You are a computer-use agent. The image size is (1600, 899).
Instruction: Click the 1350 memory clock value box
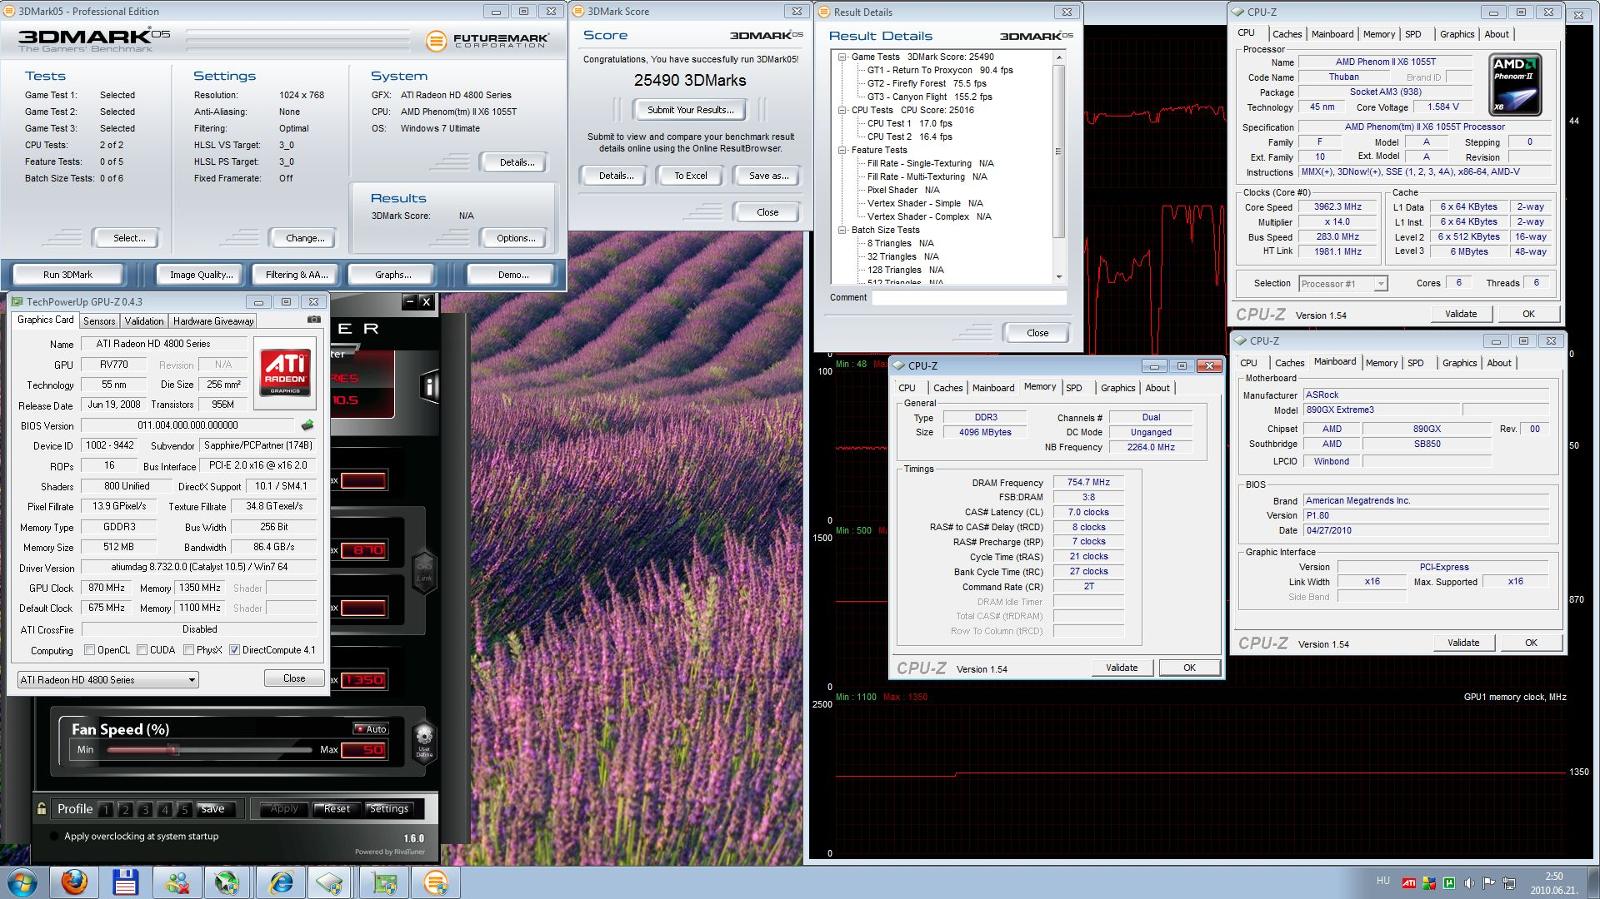[364, 680]
